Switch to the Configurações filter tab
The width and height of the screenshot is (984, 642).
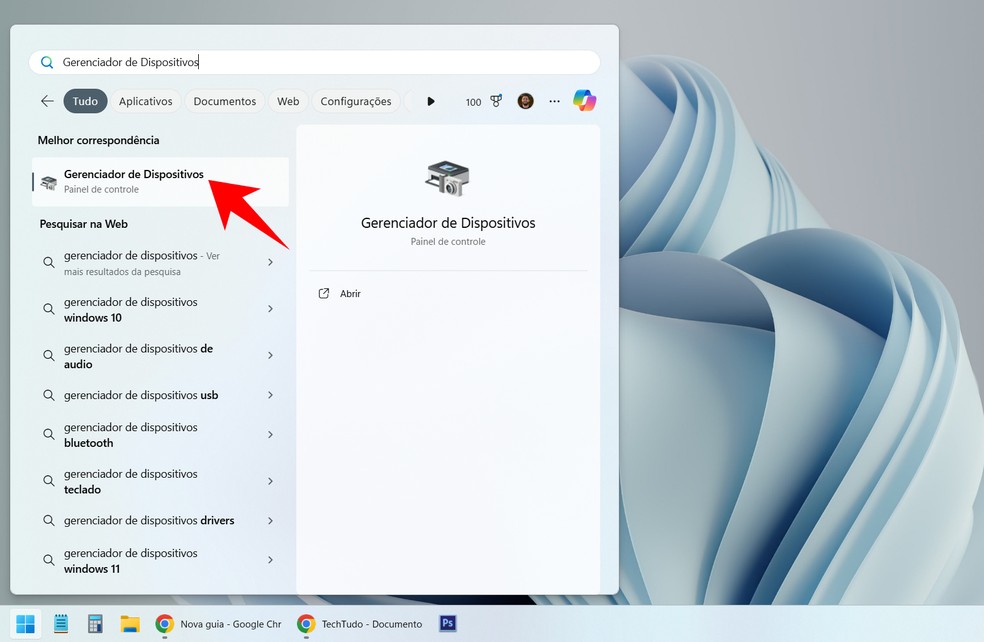tap(356, 101)
